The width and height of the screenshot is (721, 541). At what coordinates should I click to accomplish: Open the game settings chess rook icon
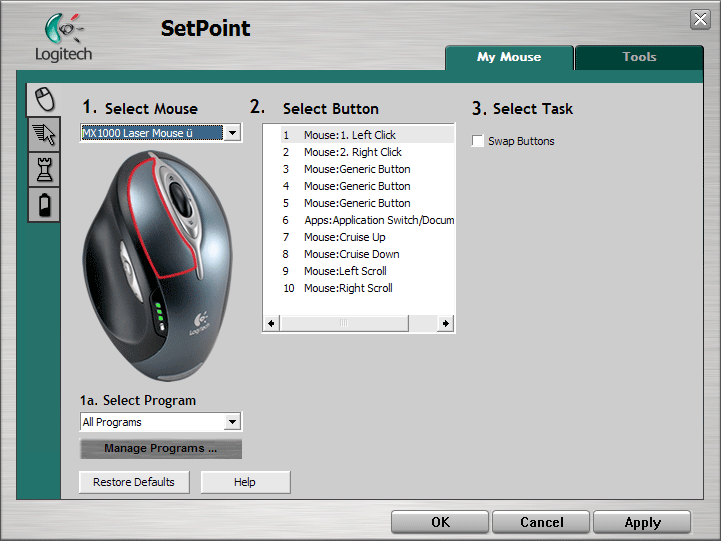click(44, 170)
